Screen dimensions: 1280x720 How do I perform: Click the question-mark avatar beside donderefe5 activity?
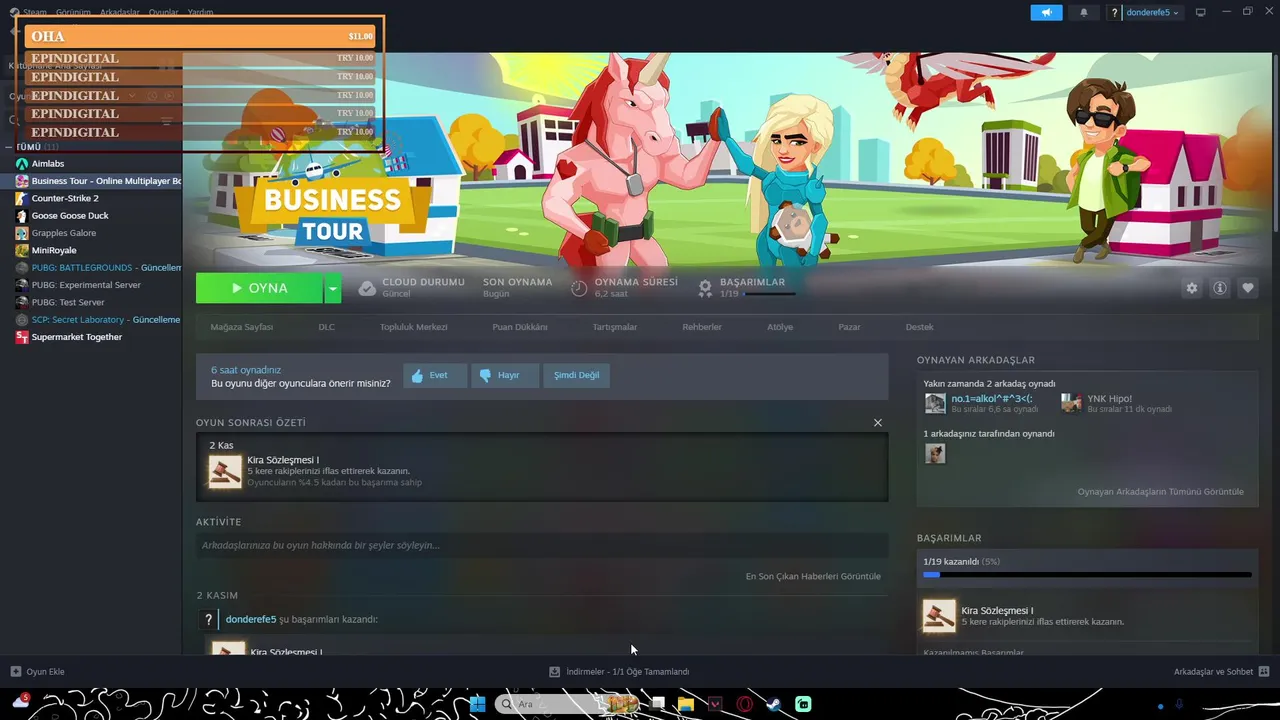208,620
